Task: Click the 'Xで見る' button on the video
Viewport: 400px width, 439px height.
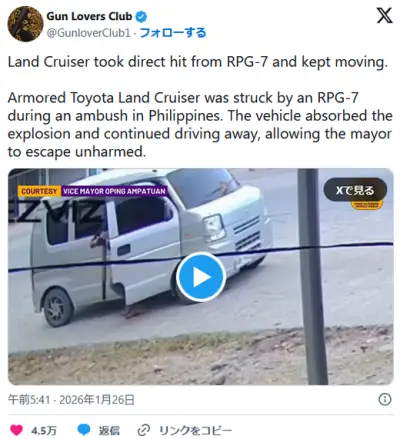Action: coord(355,190)
